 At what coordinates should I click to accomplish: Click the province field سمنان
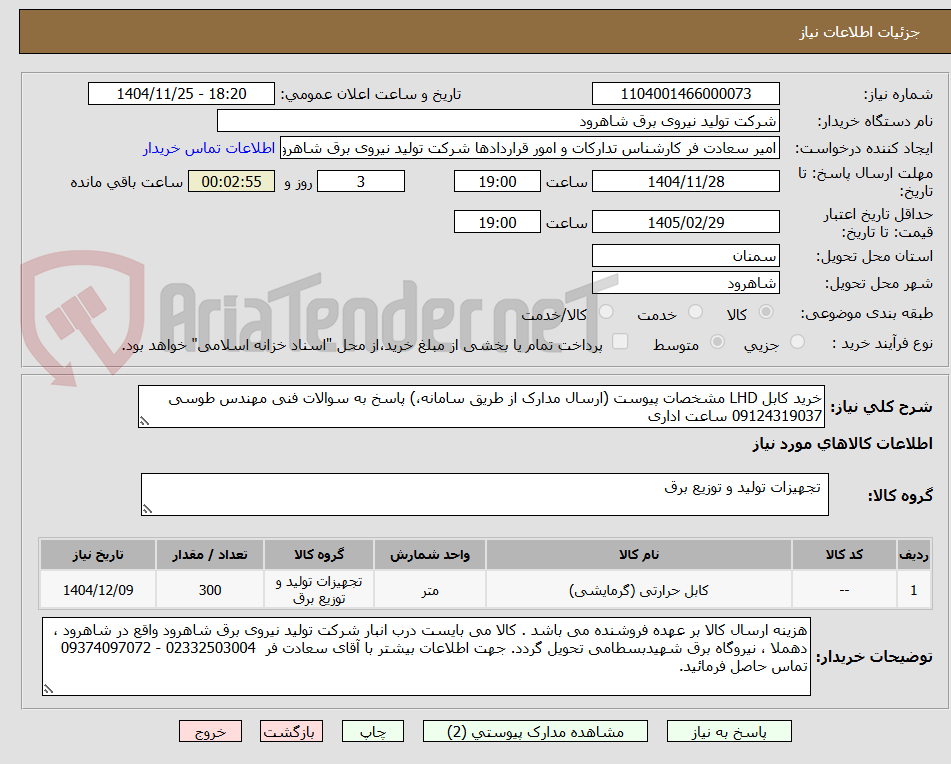[685, 256]
